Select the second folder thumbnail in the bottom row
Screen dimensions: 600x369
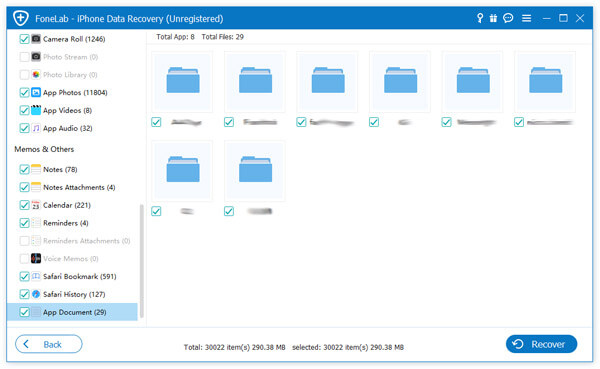click(255, 171)
